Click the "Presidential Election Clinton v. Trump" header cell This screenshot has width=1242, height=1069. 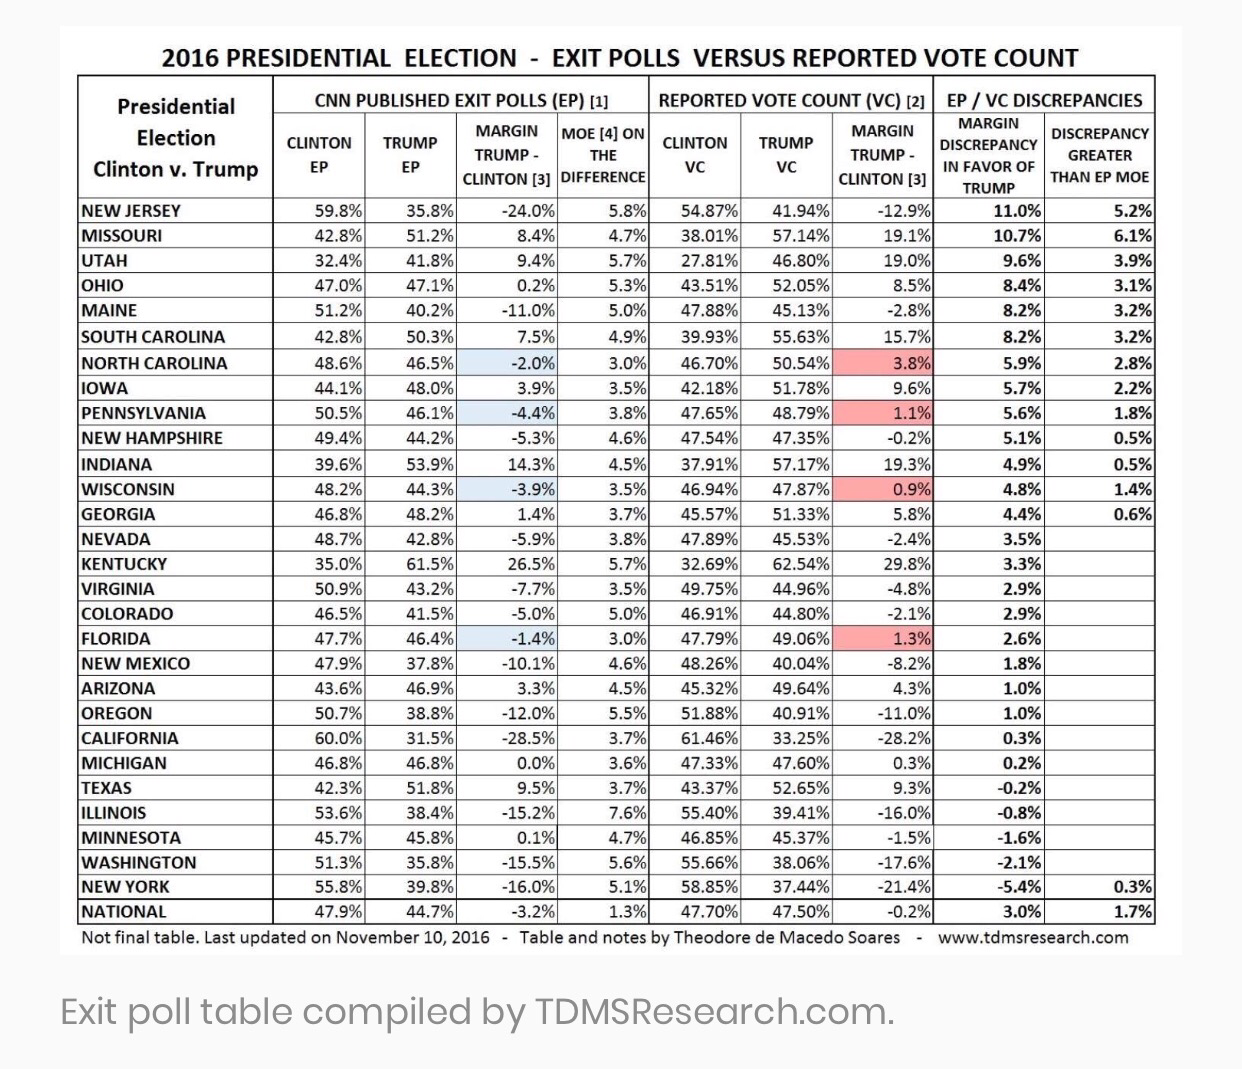point(175,137)
